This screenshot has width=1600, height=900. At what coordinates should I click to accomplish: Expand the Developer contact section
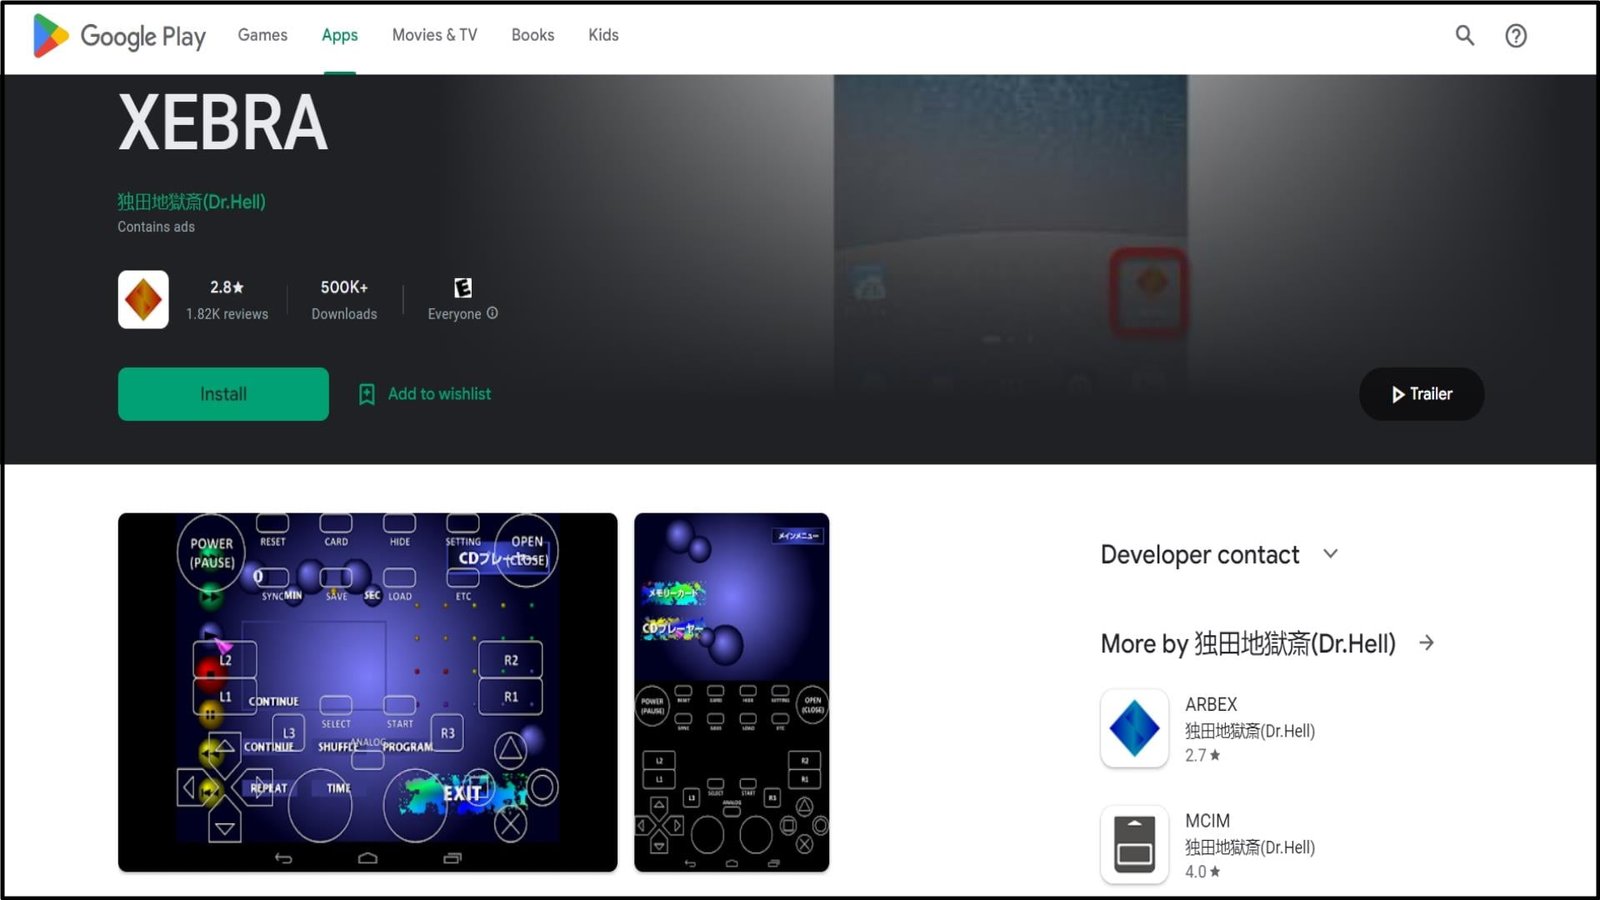point(1330,554)
